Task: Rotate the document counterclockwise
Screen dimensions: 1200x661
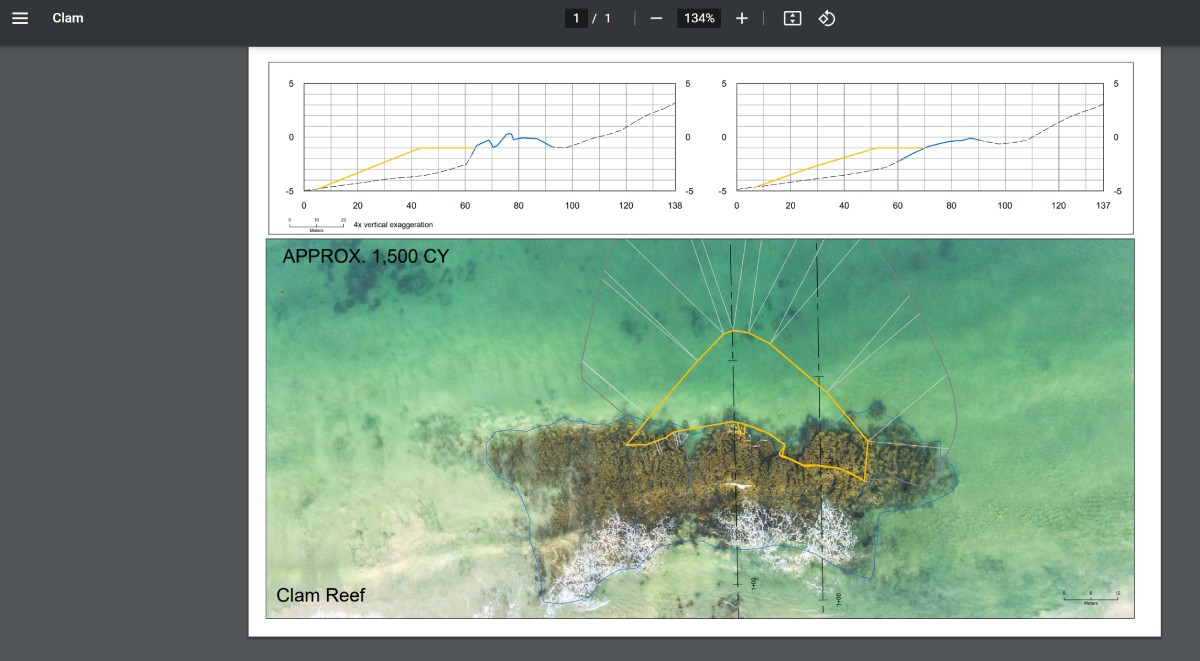Action: point(826,17)
